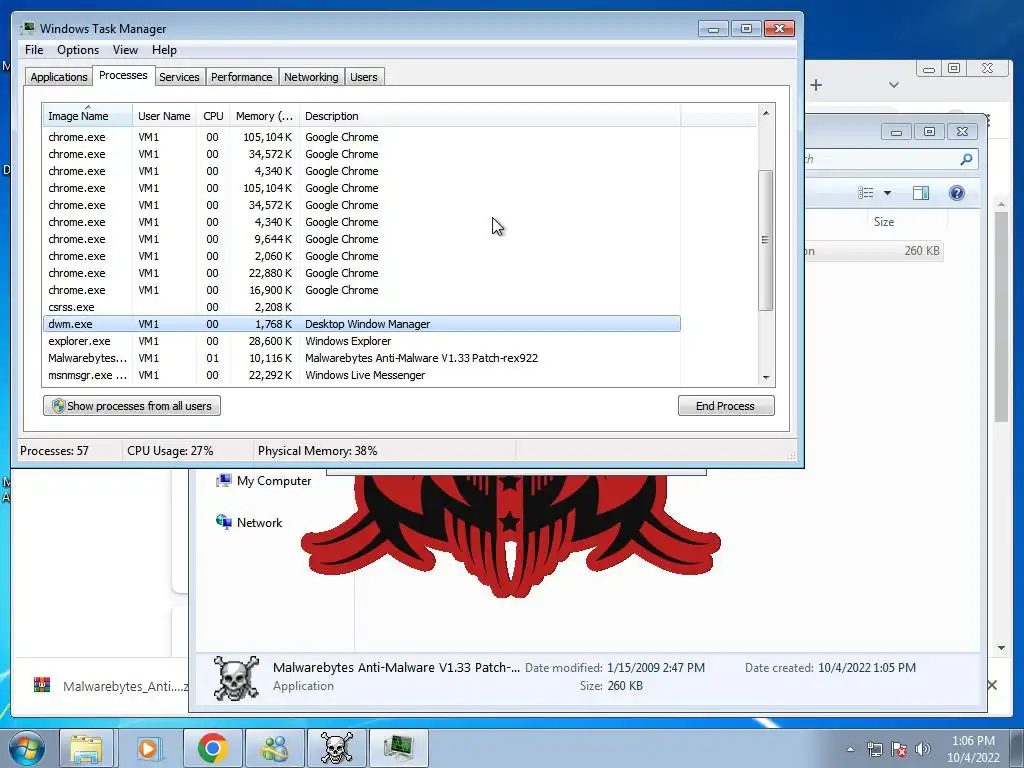This screenshot has height=768, width=1024.
Task: Open Windows Explorer from the taskbar
Action: (x=86, y=748)
